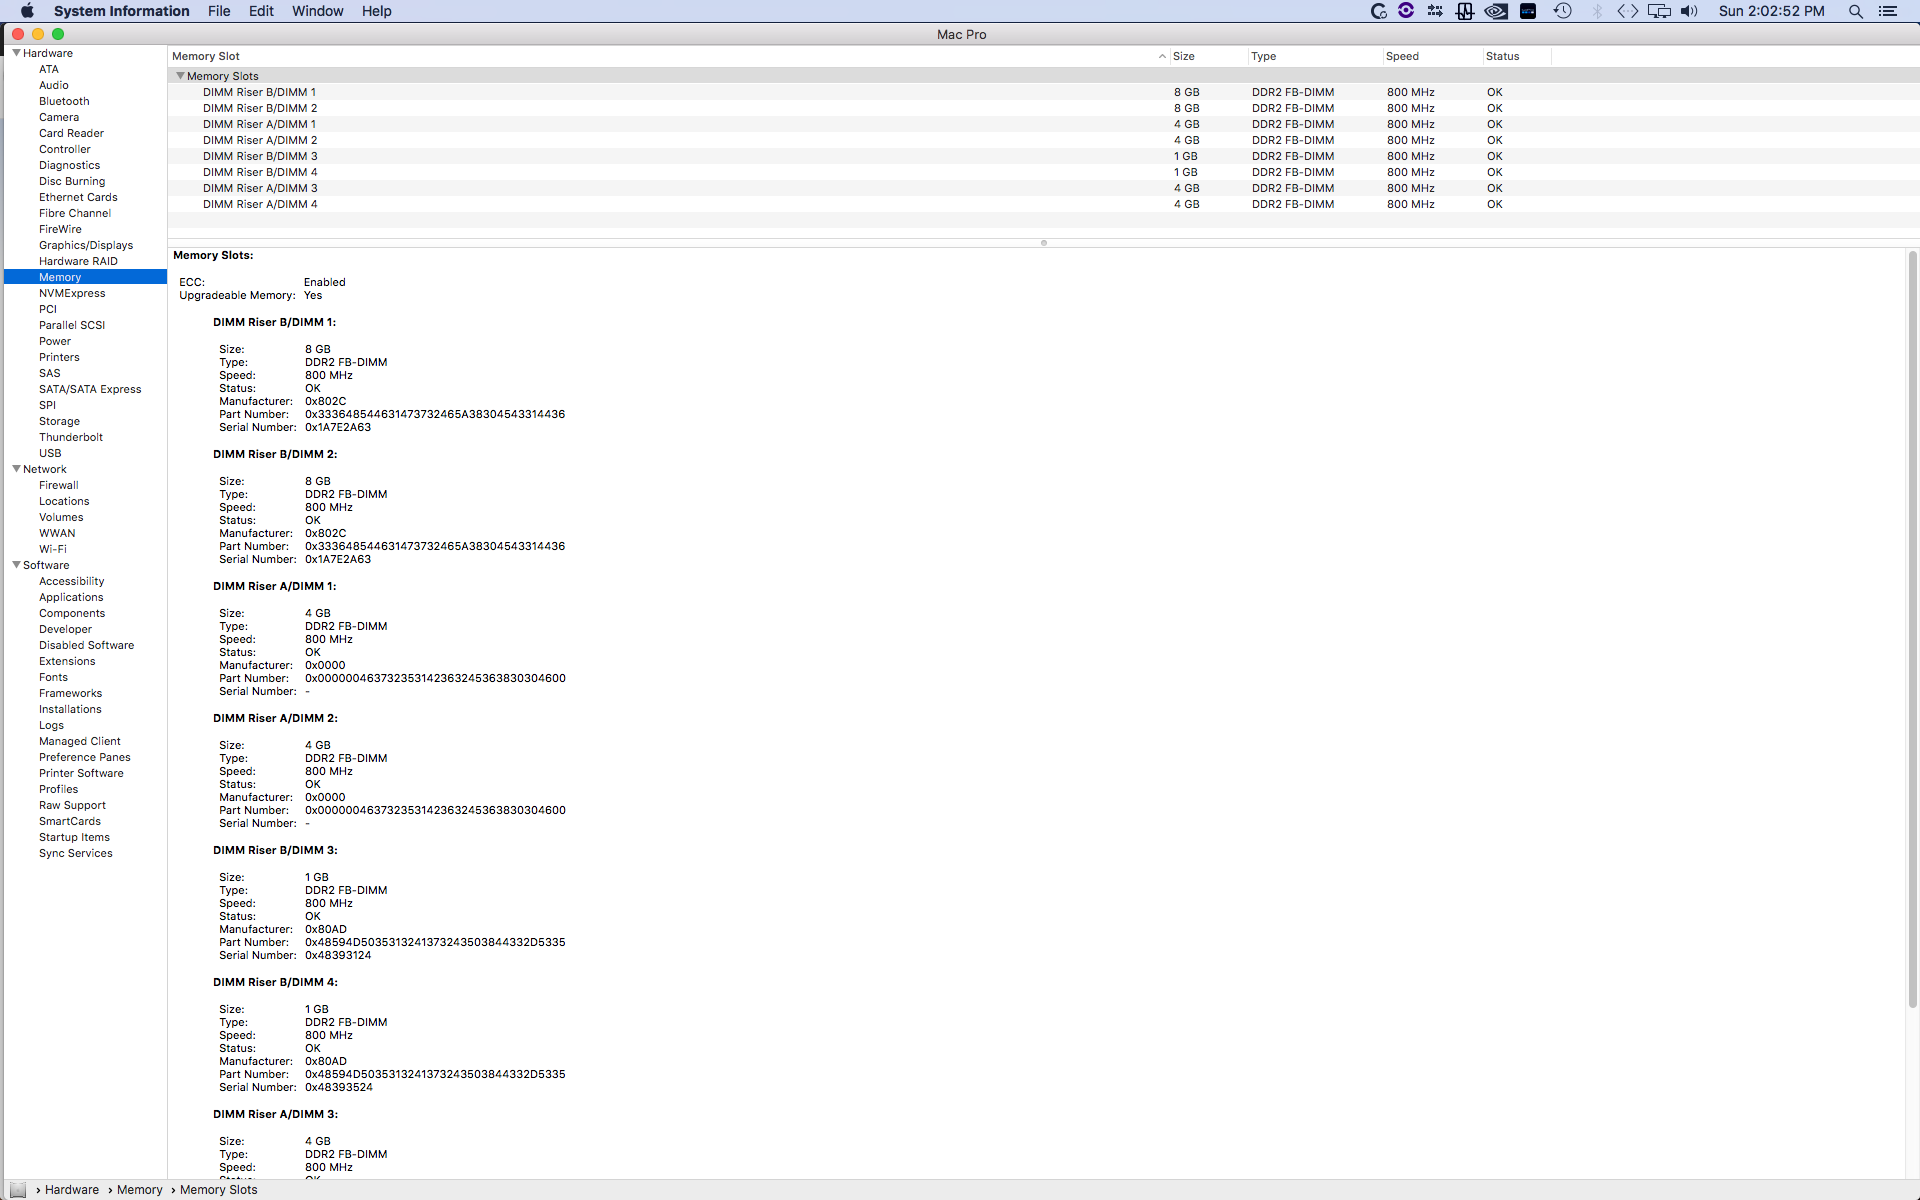This screenshot has width=1920, height=1200.
Task: Click Memory in bottom path bar
Action: [x=139, y=1190]
